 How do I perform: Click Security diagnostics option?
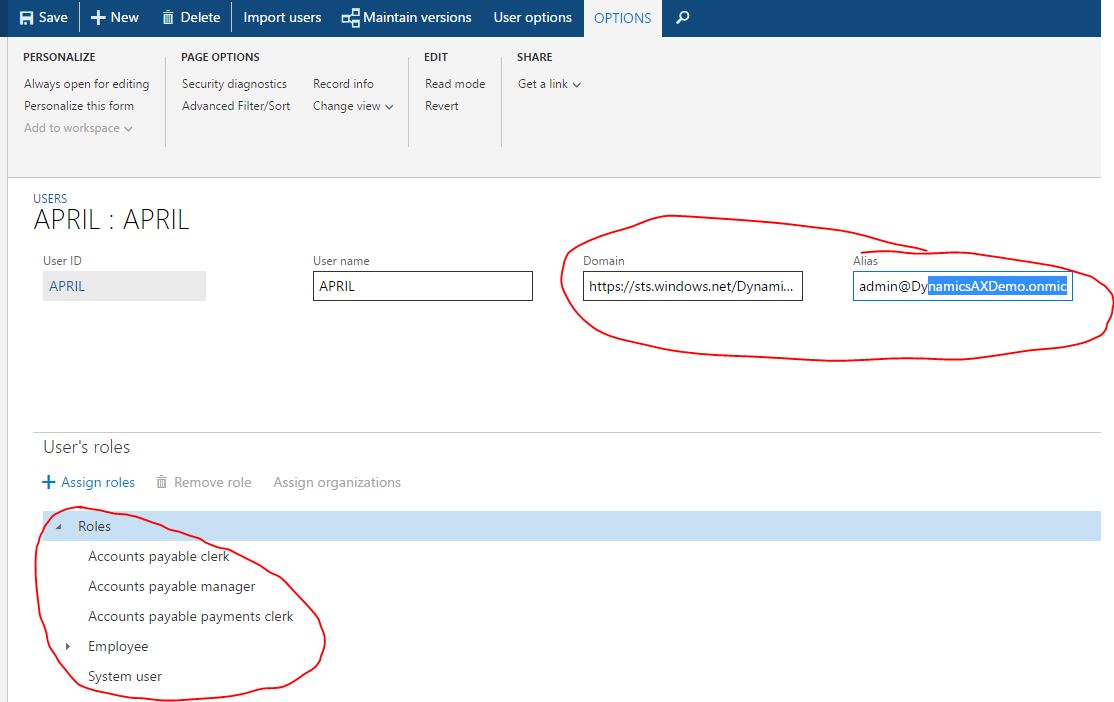234,84
